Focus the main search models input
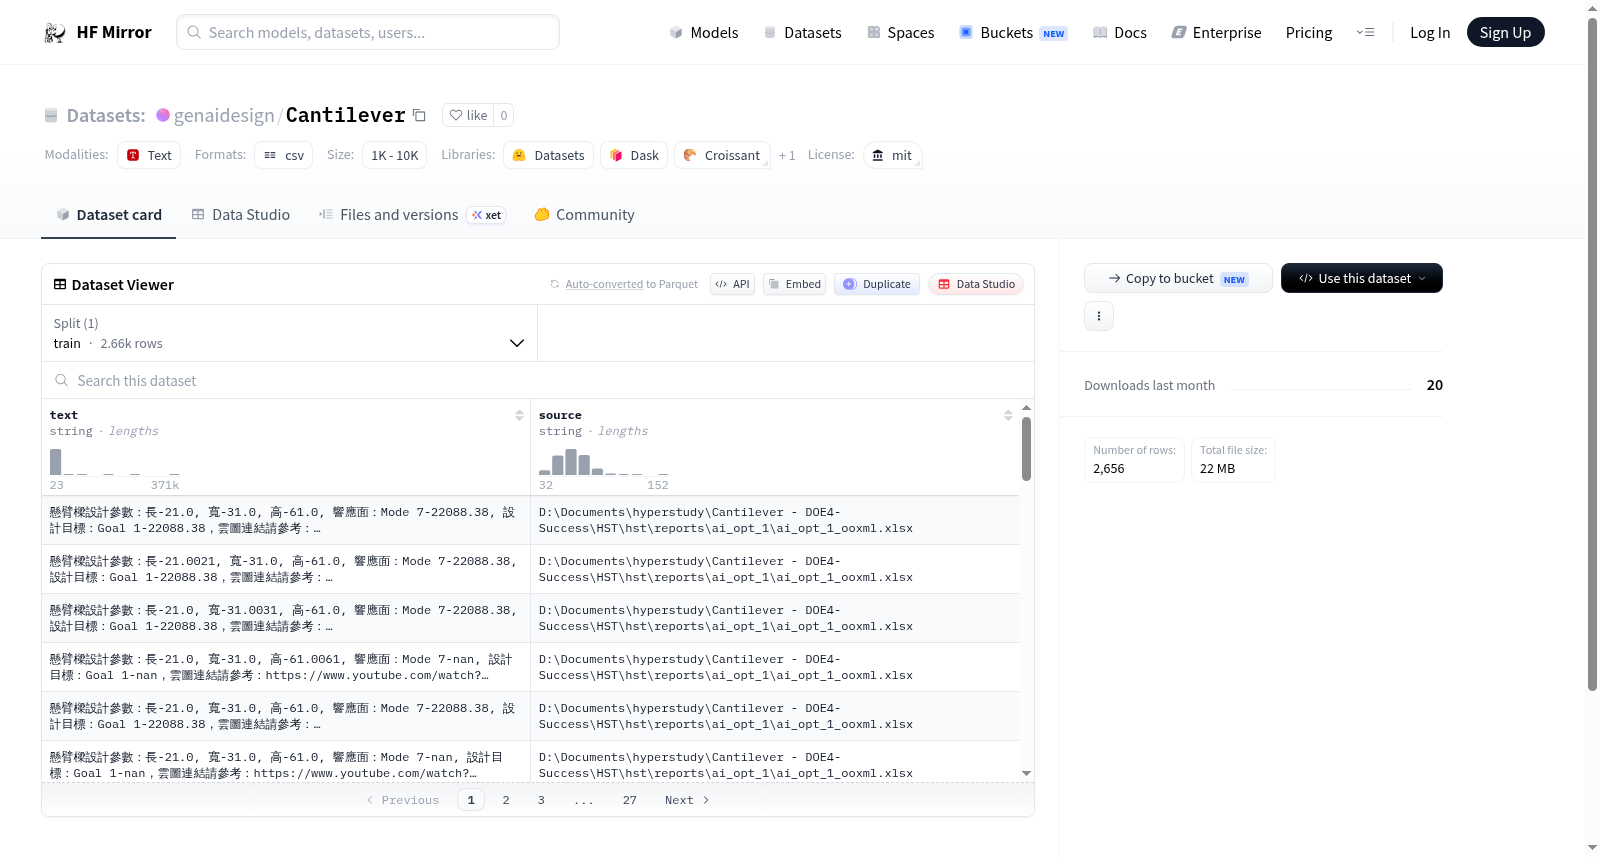 [x=368, y=32]
